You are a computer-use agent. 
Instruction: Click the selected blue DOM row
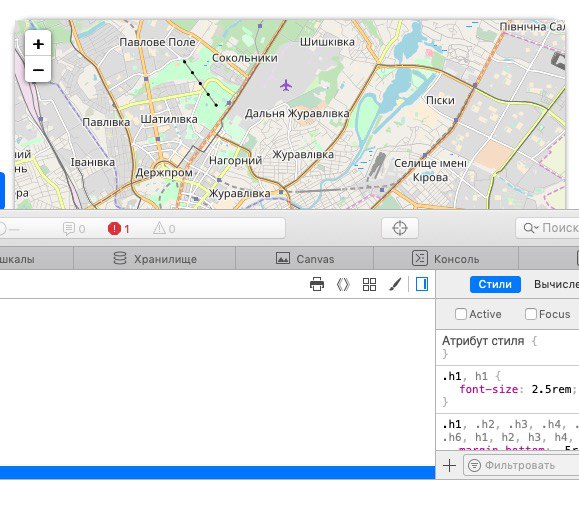[x=217, y=472]
